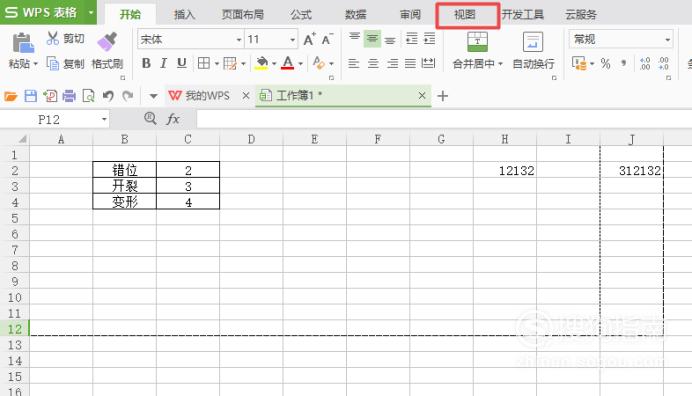Expand the fill color dropdown arrow

[x=274, y=64]
